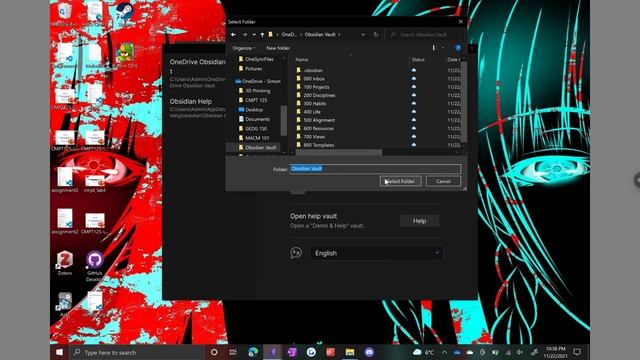
Task: Click the Folder name input field
Action: click(x=375, y=169)
